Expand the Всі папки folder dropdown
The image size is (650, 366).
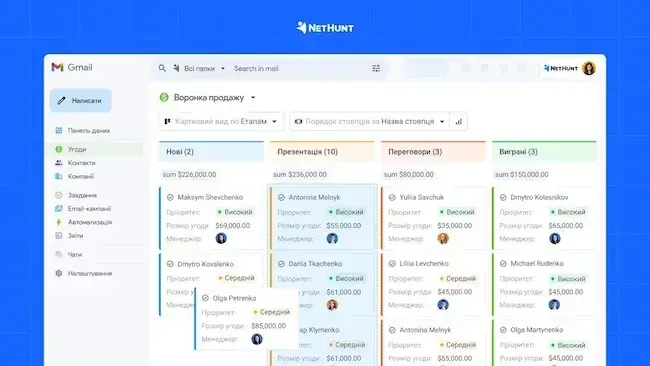223,68
